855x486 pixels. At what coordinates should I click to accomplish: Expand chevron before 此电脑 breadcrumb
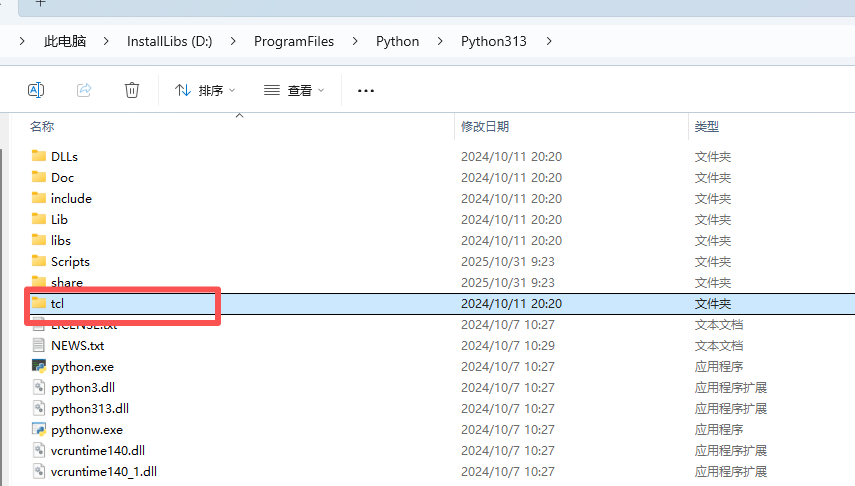click(22, 41)
